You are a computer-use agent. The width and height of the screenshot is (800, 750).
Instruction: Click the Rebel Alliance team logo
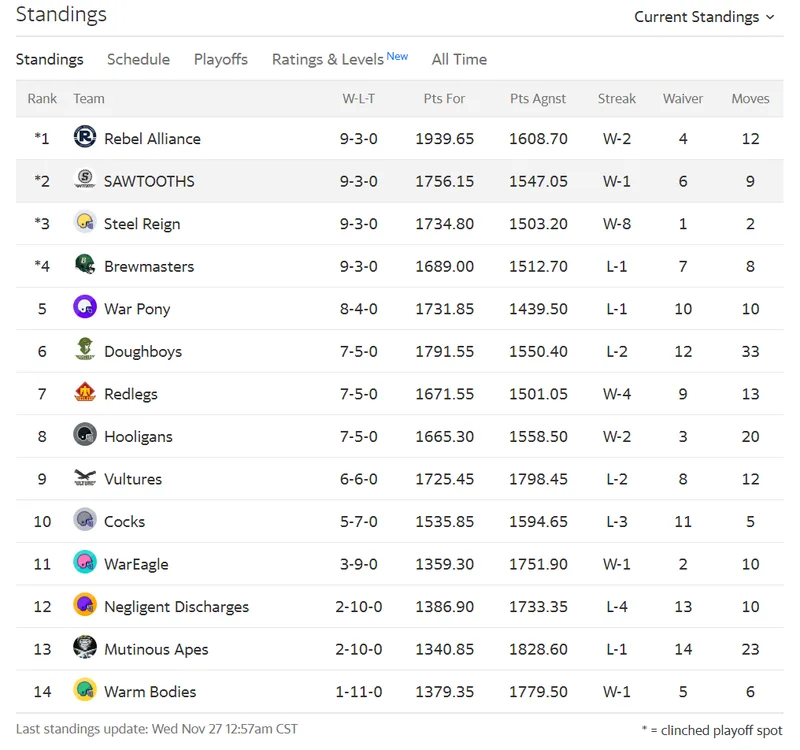point(85,137)
